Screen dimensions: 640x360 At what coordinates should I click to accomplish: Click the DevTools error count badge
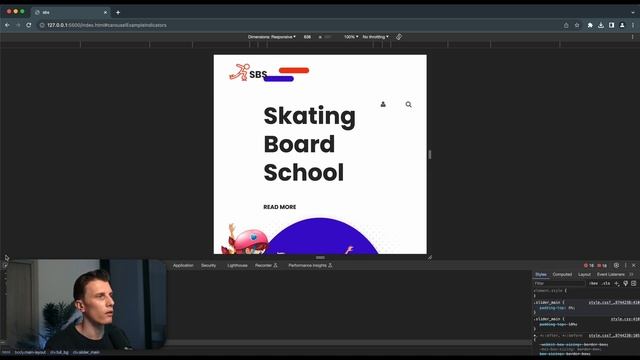589,265
